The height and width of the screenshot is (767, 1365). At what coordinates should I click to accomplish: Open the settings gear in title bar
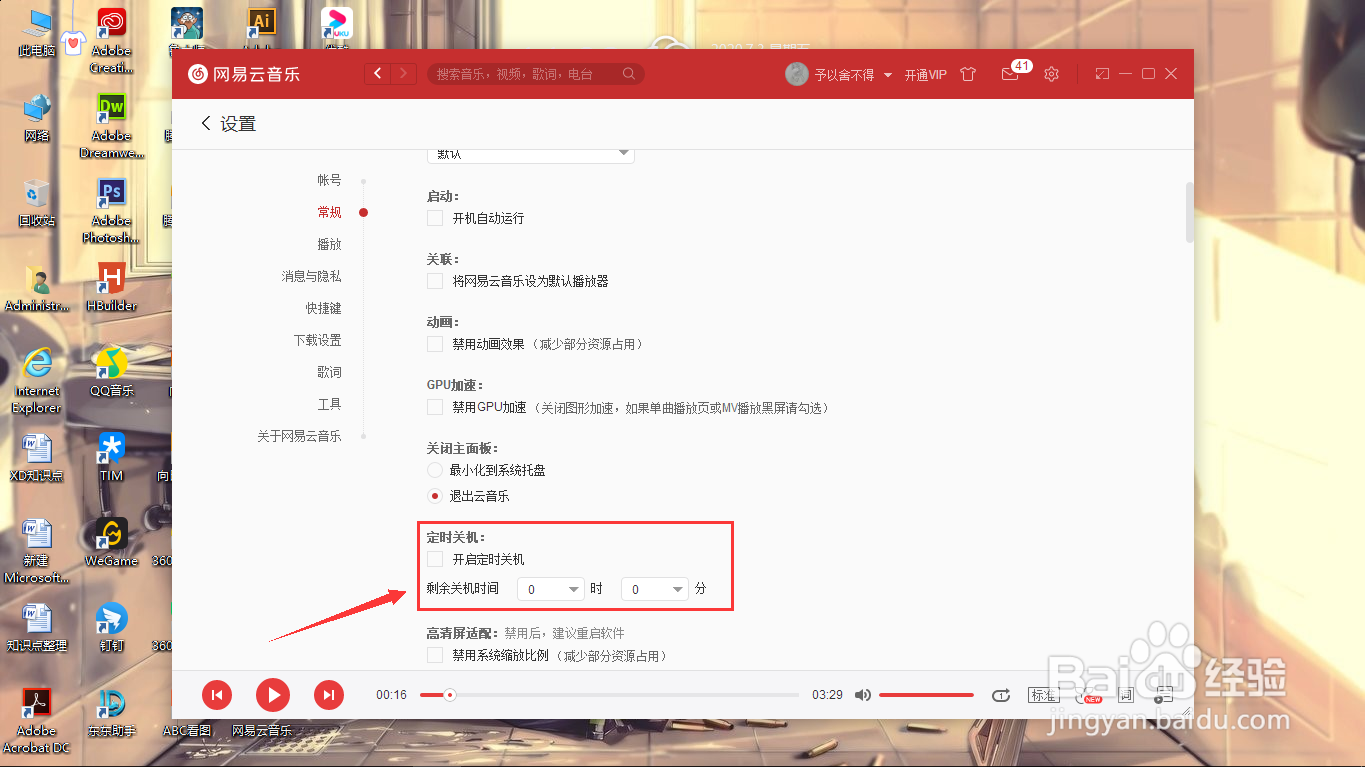tap(1051, 74)
